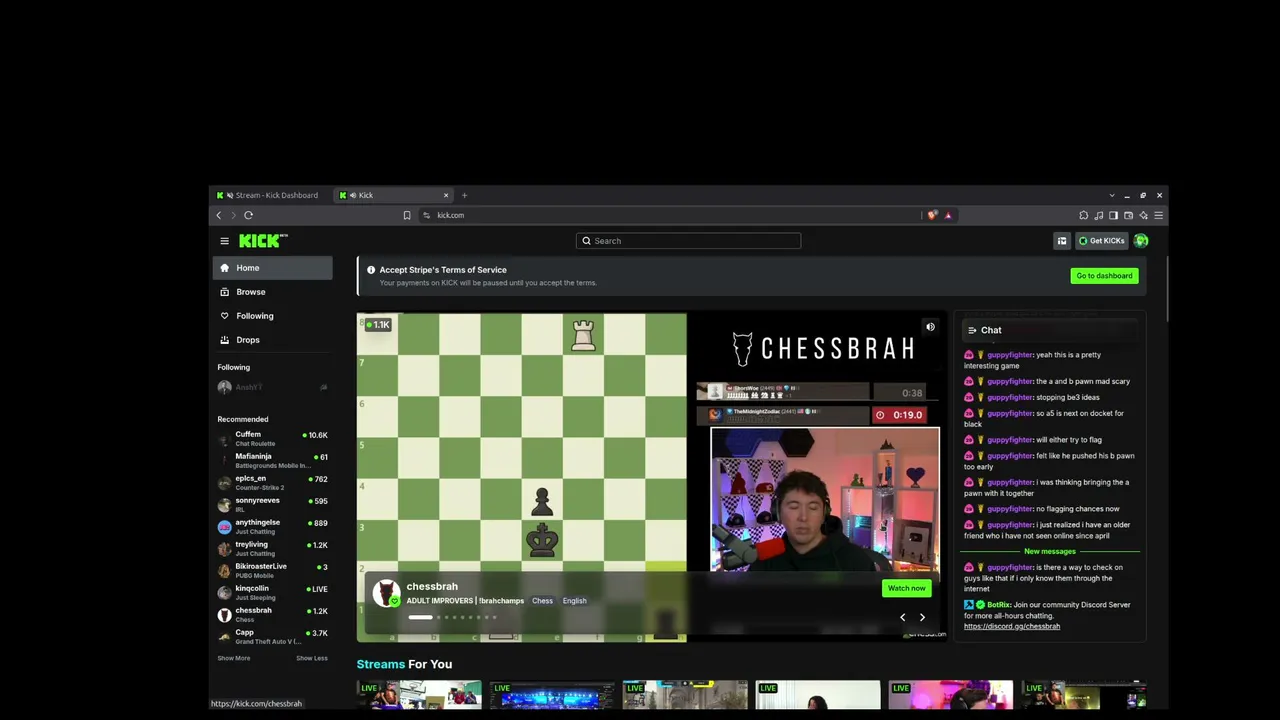Bookmark this page via bookmark icon
The height and width of the screenshot is (720, 1280).
[x=407, y=215]
